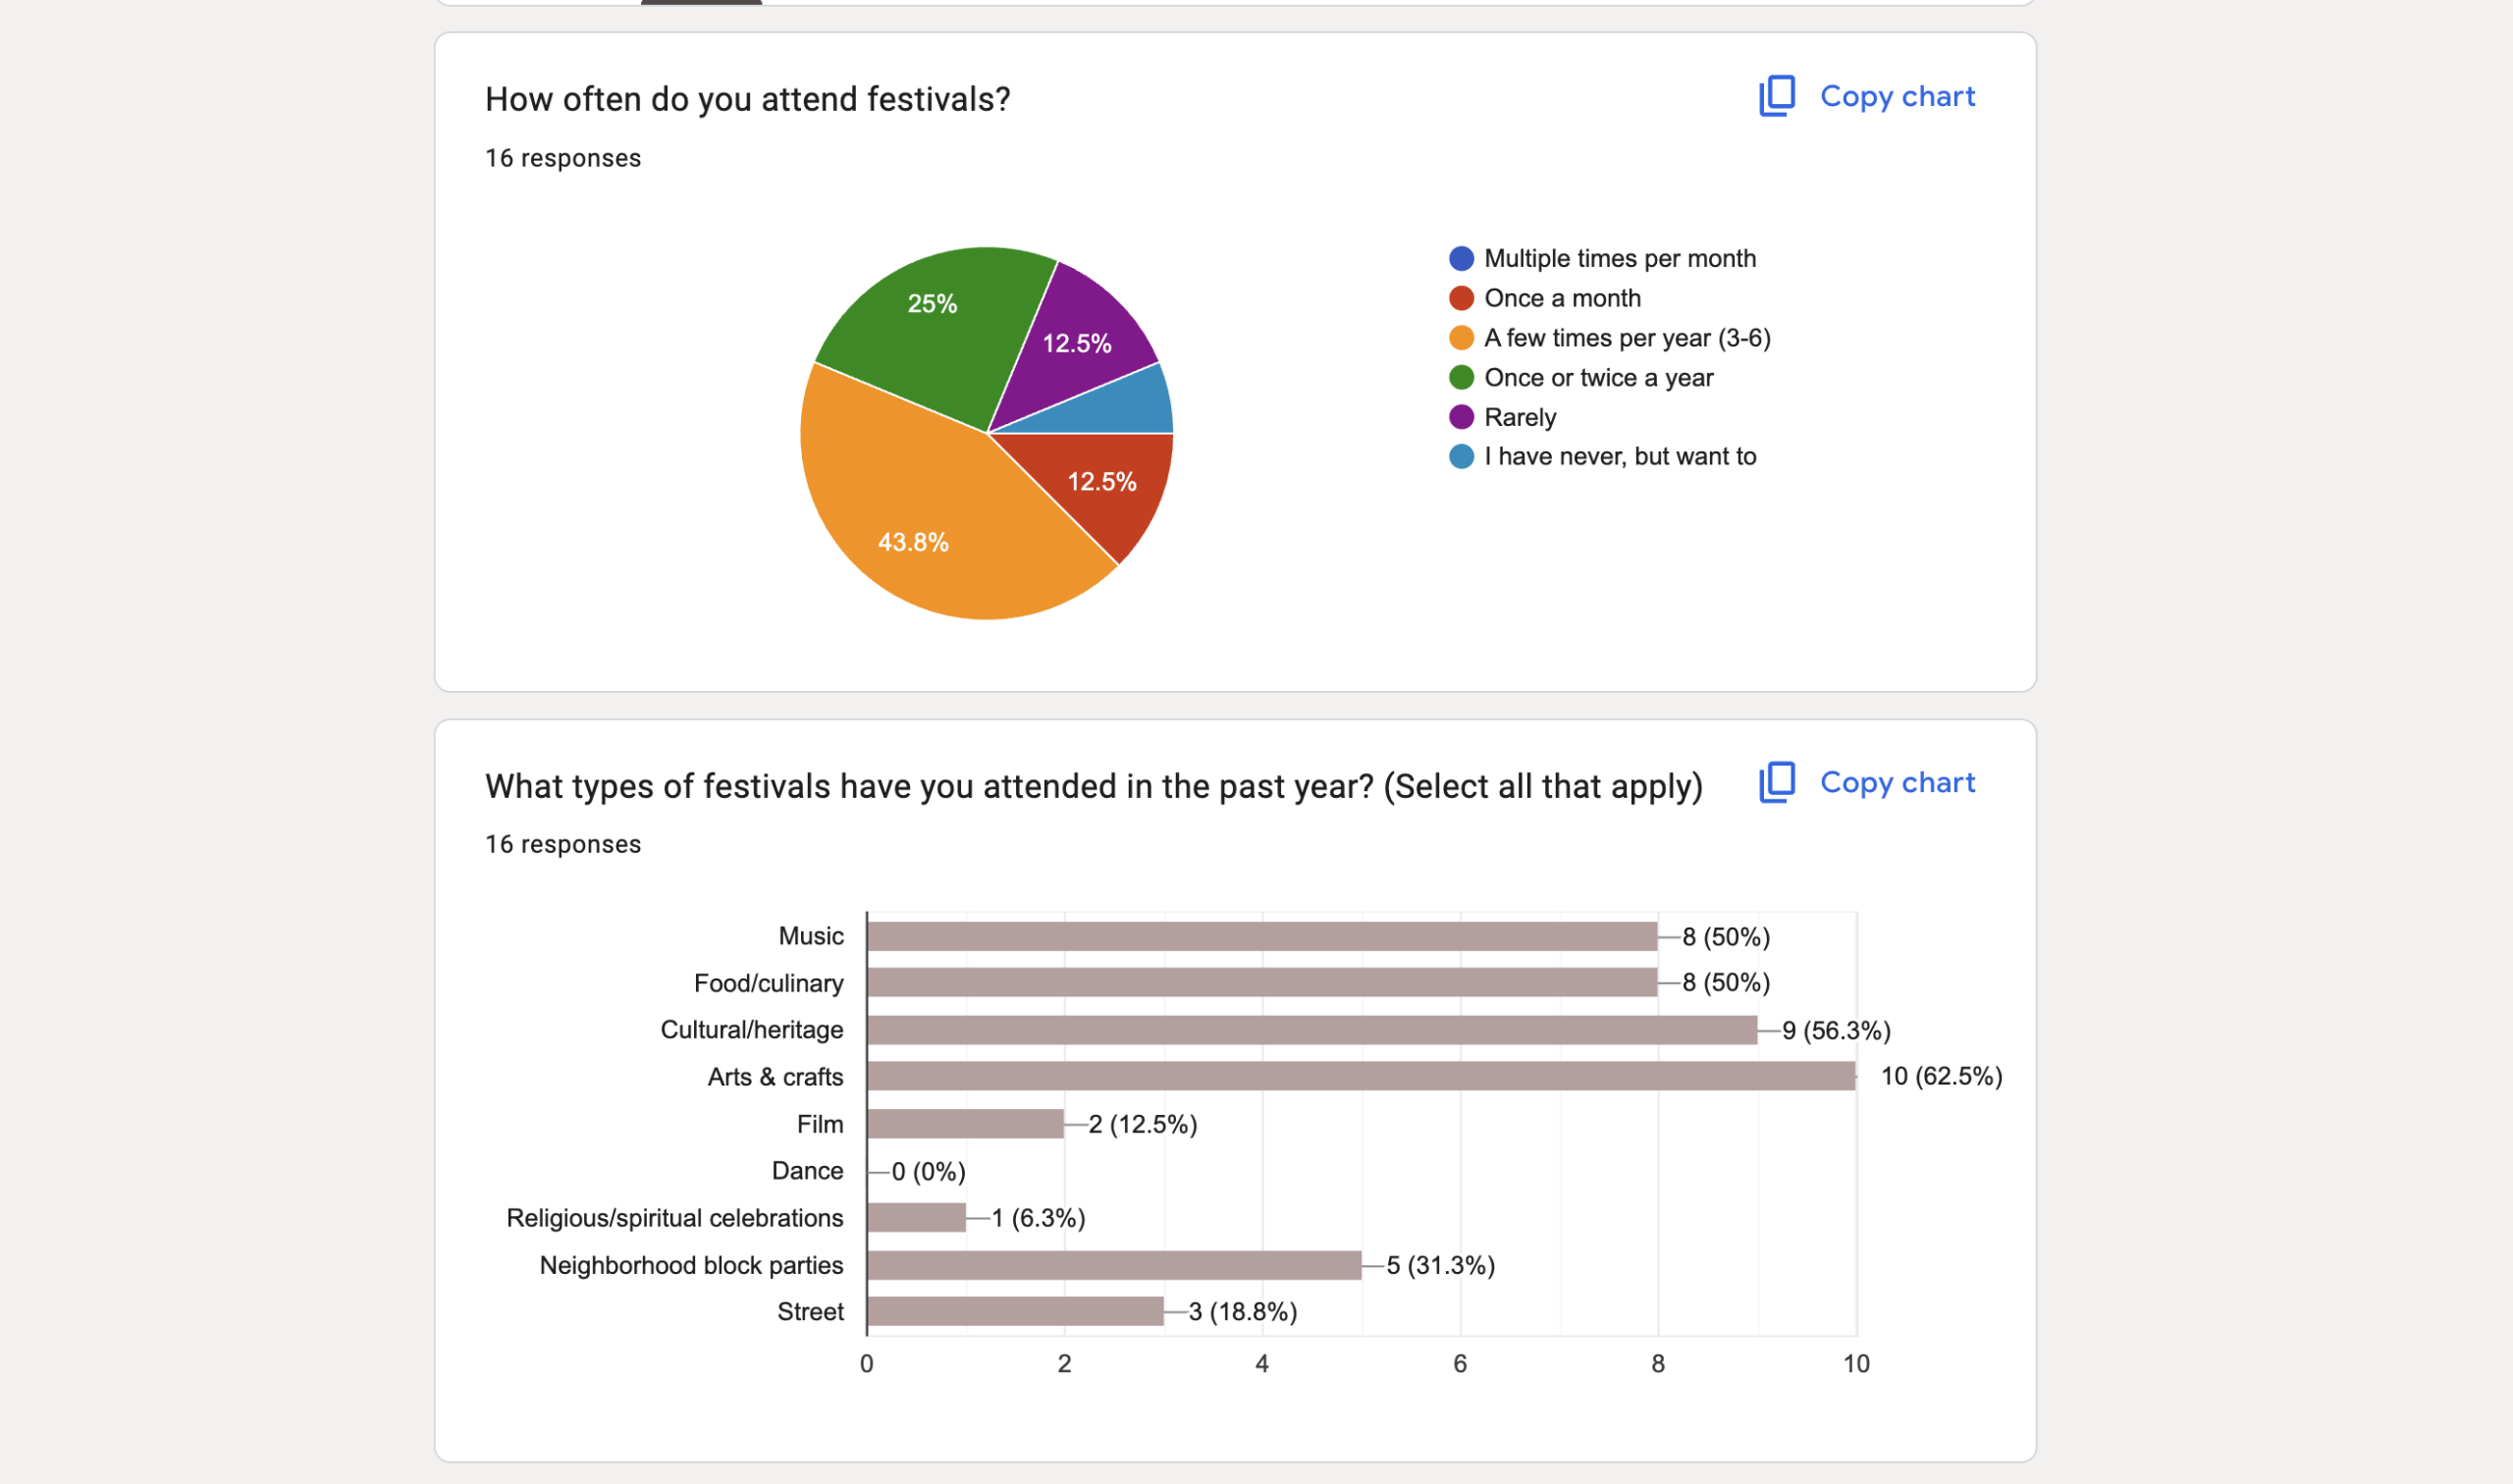Image resolution: width=2513 pixels, height=1484 pixels.
Task: Select orange "A few times per year" legend dot
Action: click(1461, 338)
